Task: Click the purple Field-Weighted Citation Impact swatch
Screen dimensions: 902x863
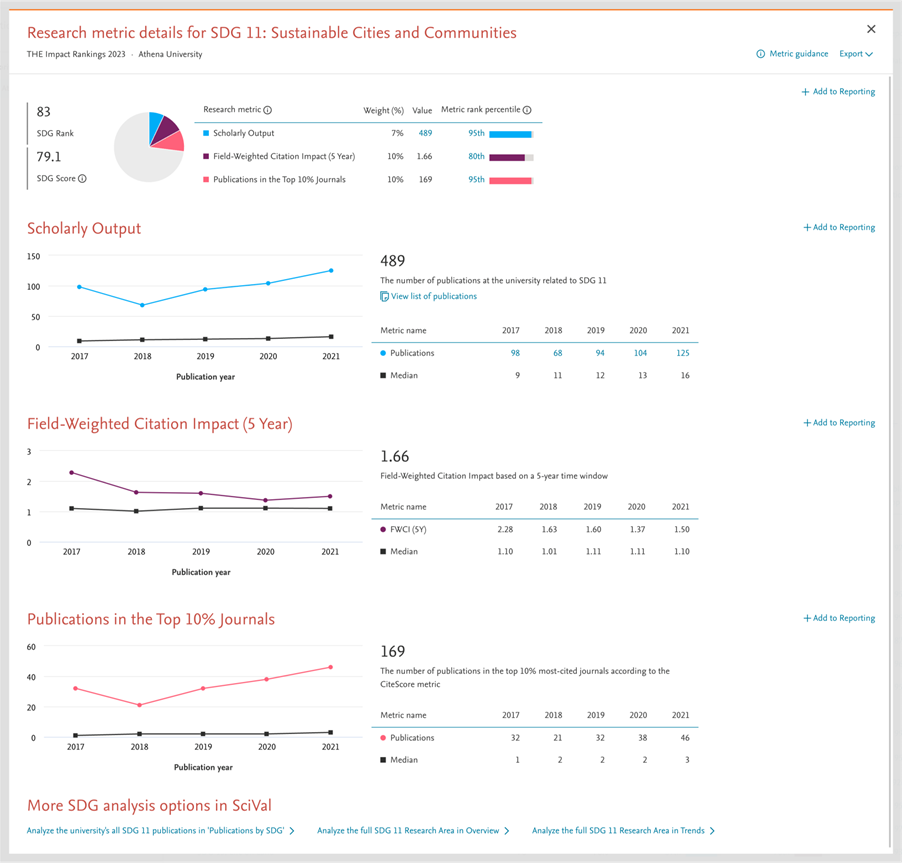Action: click(x=206, y=156)
